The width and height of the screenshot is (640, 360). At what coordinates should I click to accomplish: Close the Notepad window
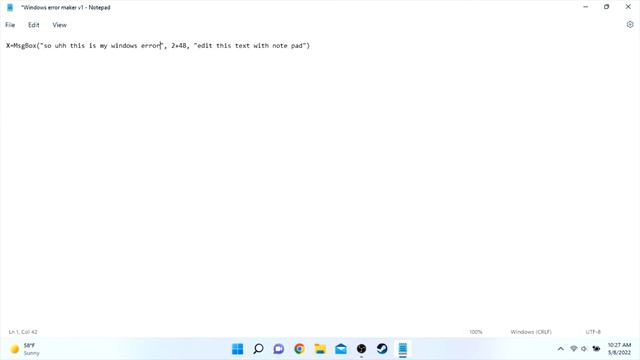pos(628,7)
